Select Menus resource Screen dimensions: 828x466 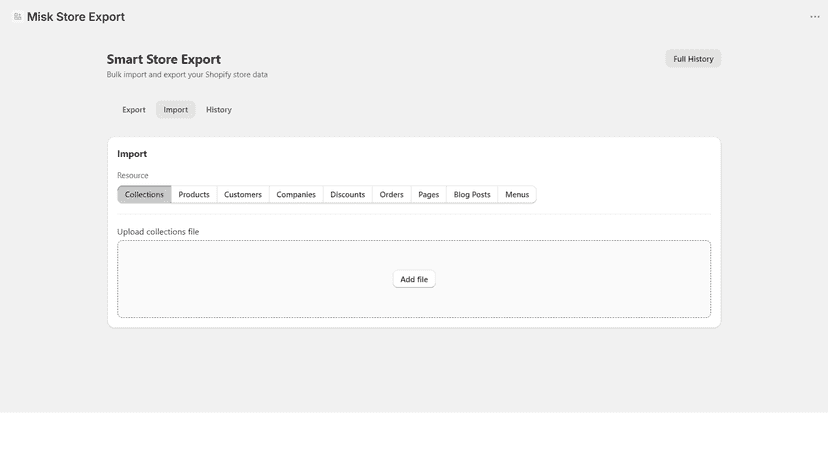[x=517, y=194]
